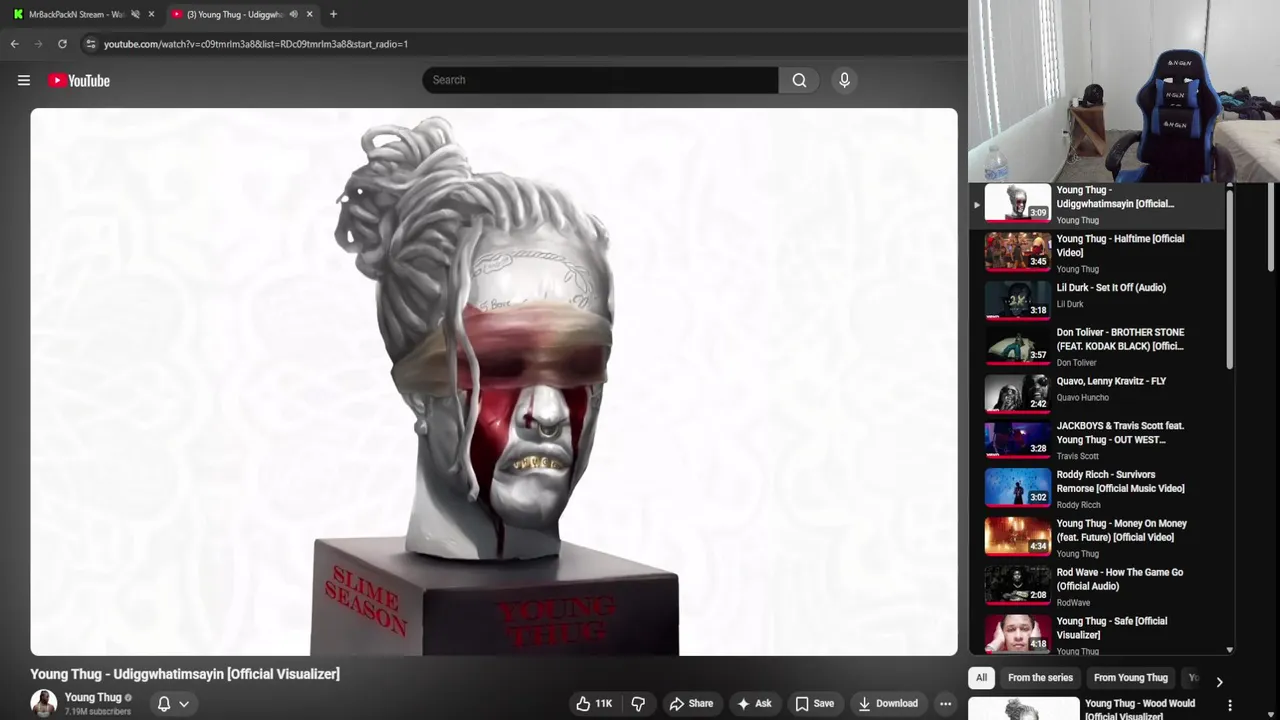Play JACKBOYS OUT WEST thumbnail
The image size is (1280, 720).
click(x=1018, y=438)
